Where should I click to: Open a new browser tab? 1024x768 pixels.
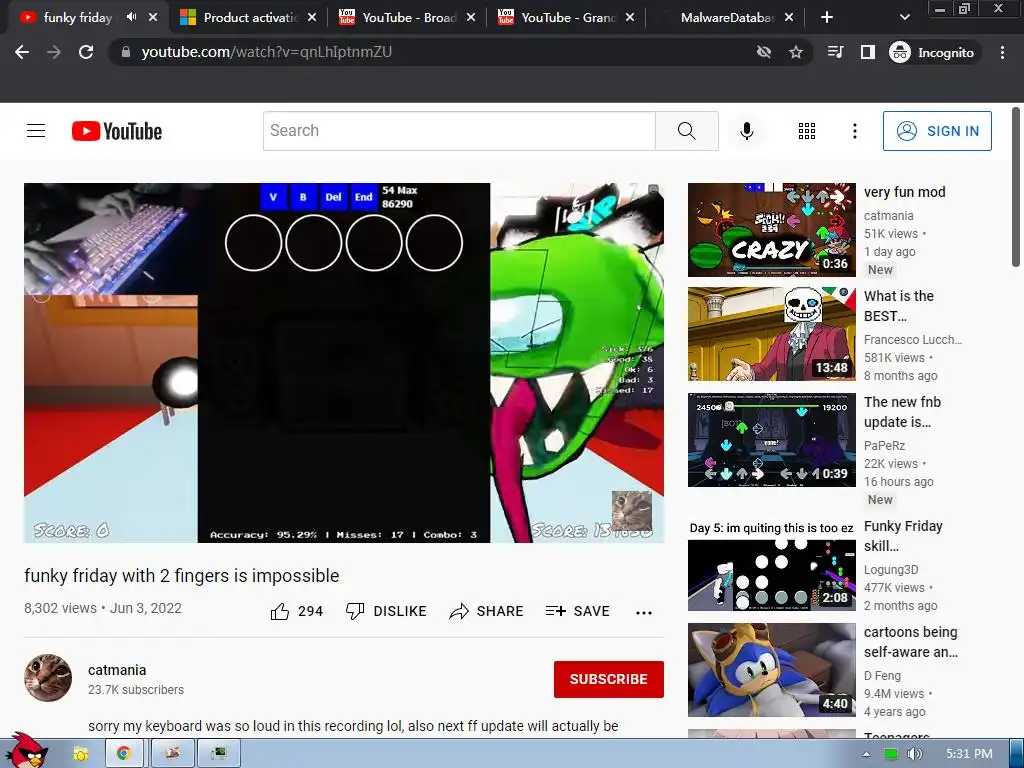pyautogui.click(x=827, y=18)
